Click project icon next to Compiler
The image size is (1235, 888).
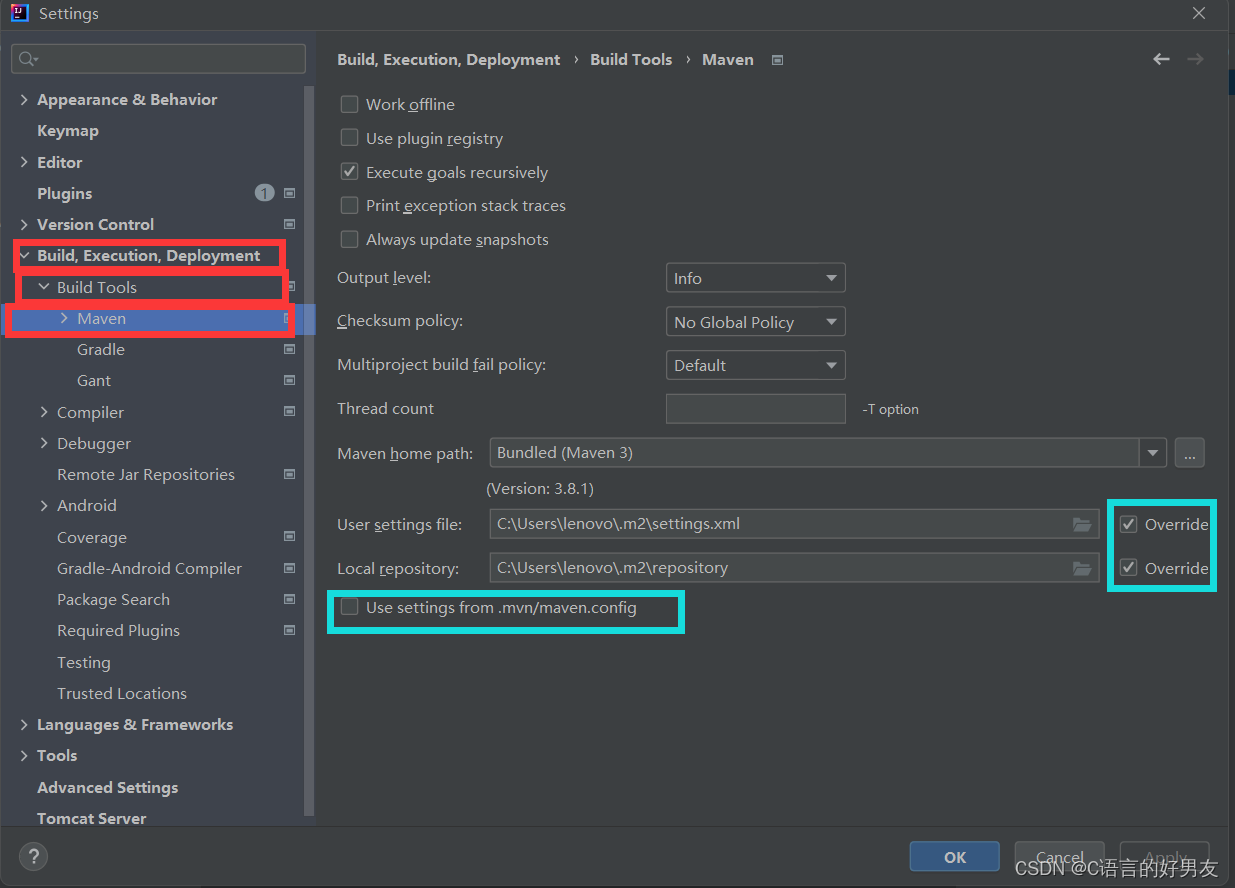click(289, 411)
